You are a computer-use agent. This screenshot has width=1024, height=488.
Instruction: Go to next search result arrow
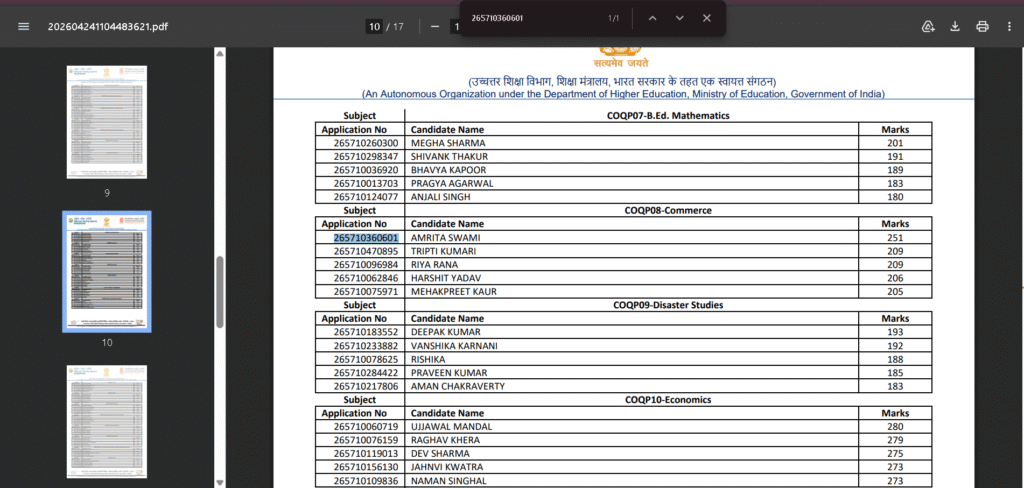(679, 18)
